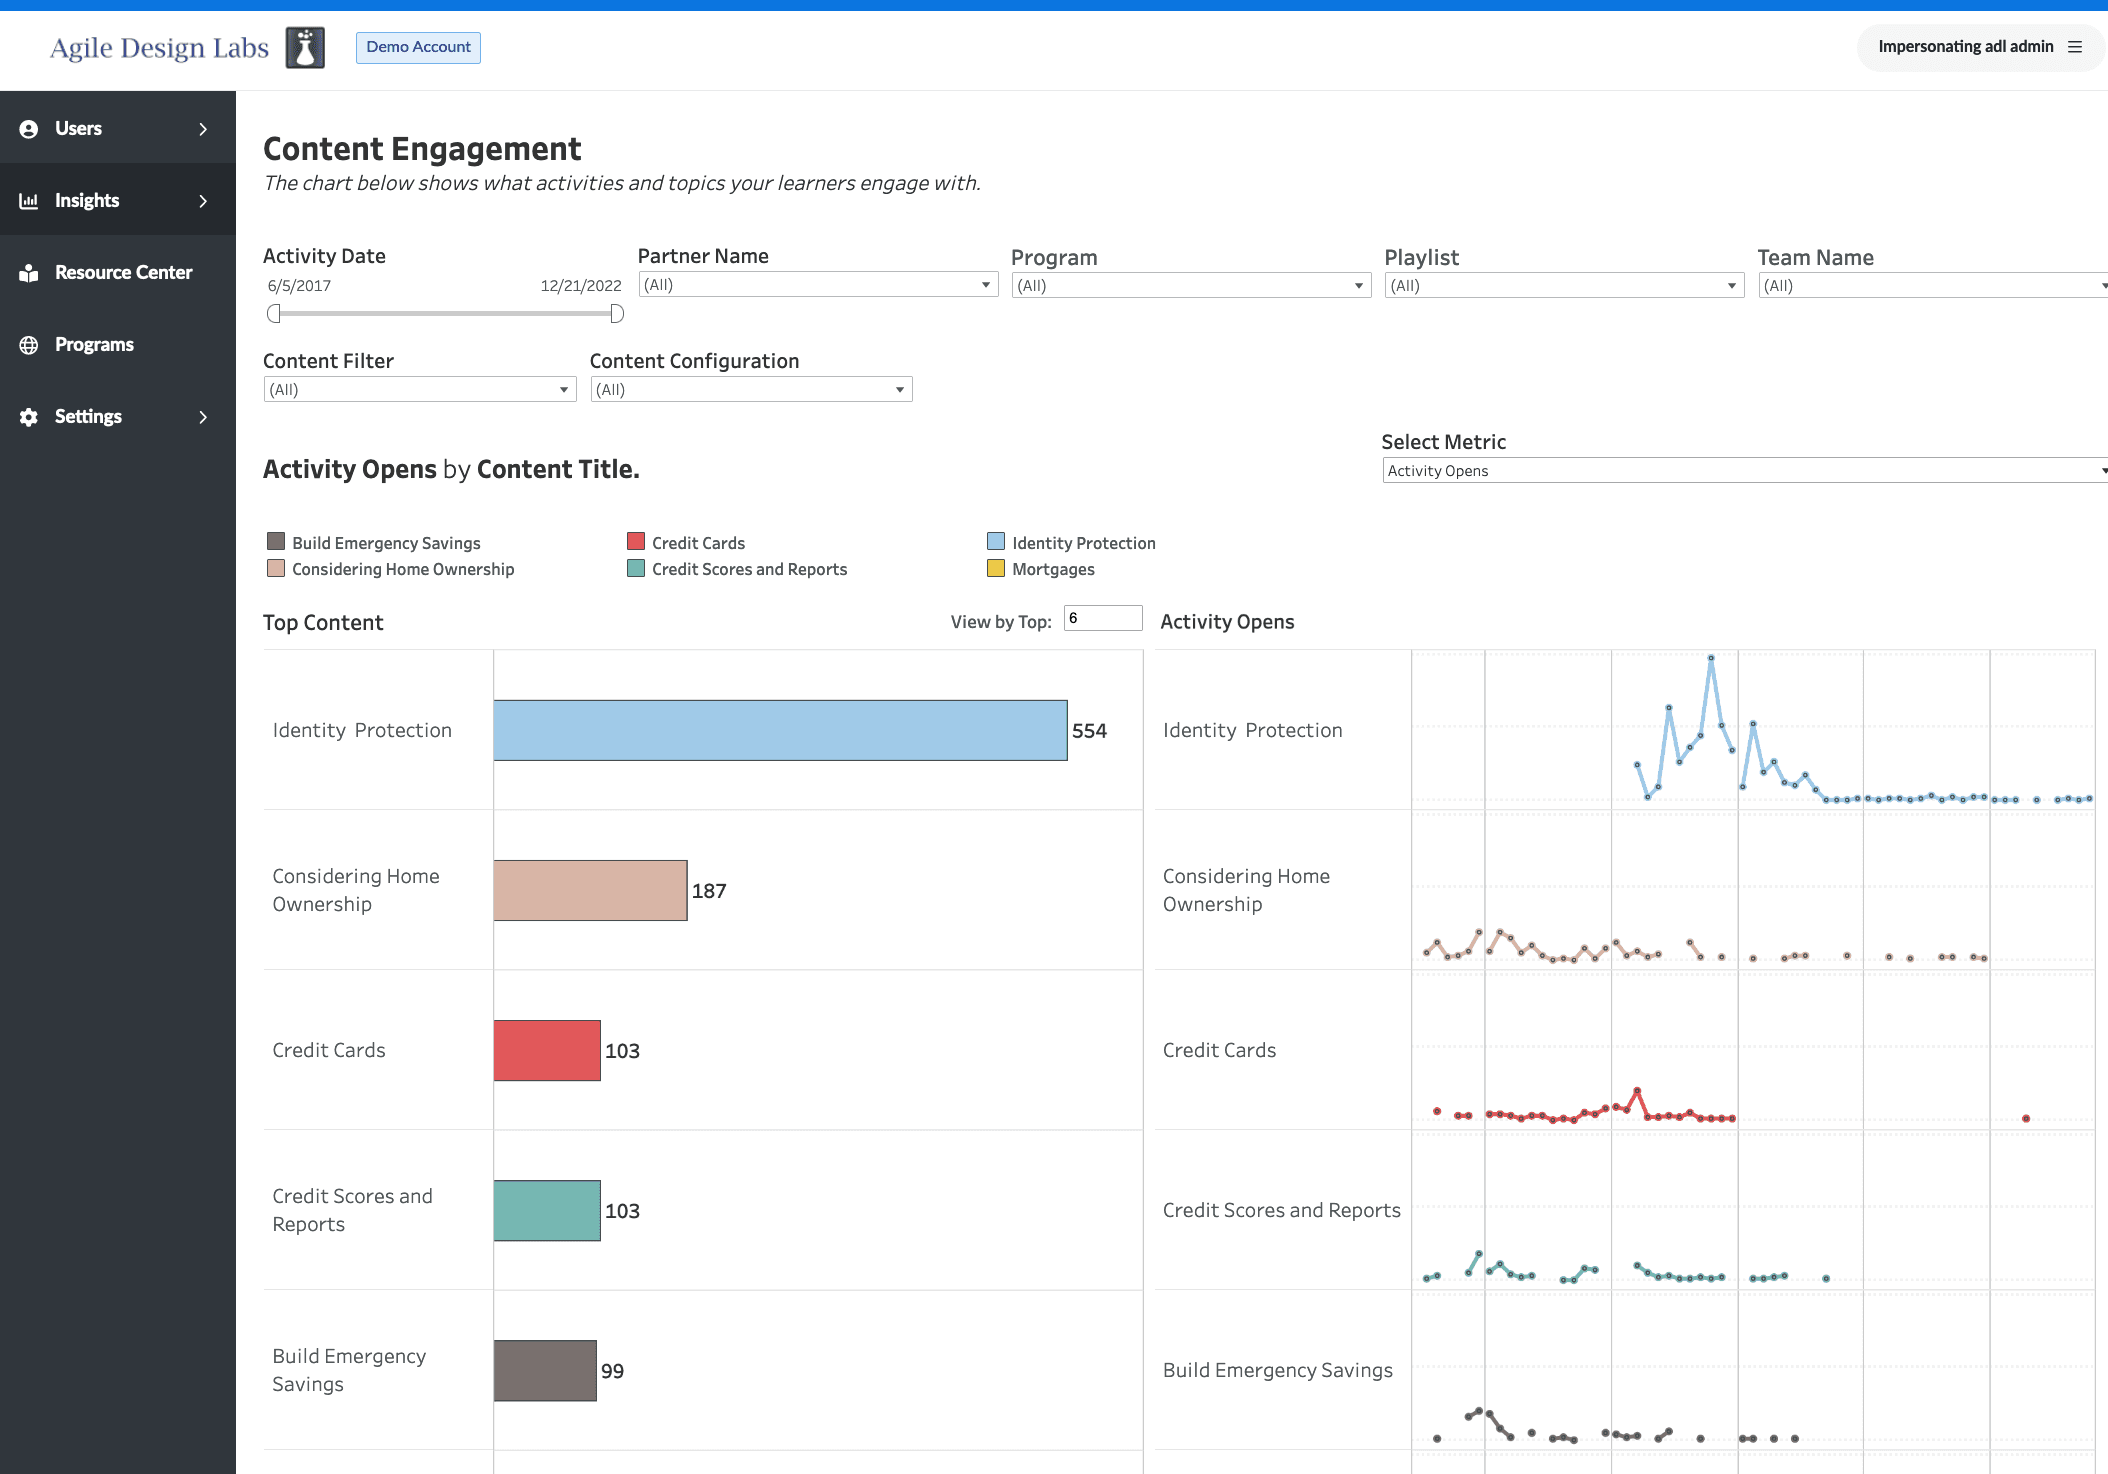2108x1474 pixels.
Task: Open the Programs sidebar menu item
Action: [x=118, y=344]
